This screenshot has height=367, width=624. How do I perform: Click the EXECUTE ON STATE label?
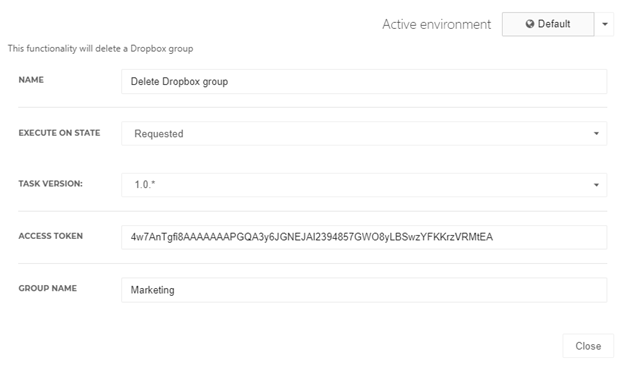59,133
